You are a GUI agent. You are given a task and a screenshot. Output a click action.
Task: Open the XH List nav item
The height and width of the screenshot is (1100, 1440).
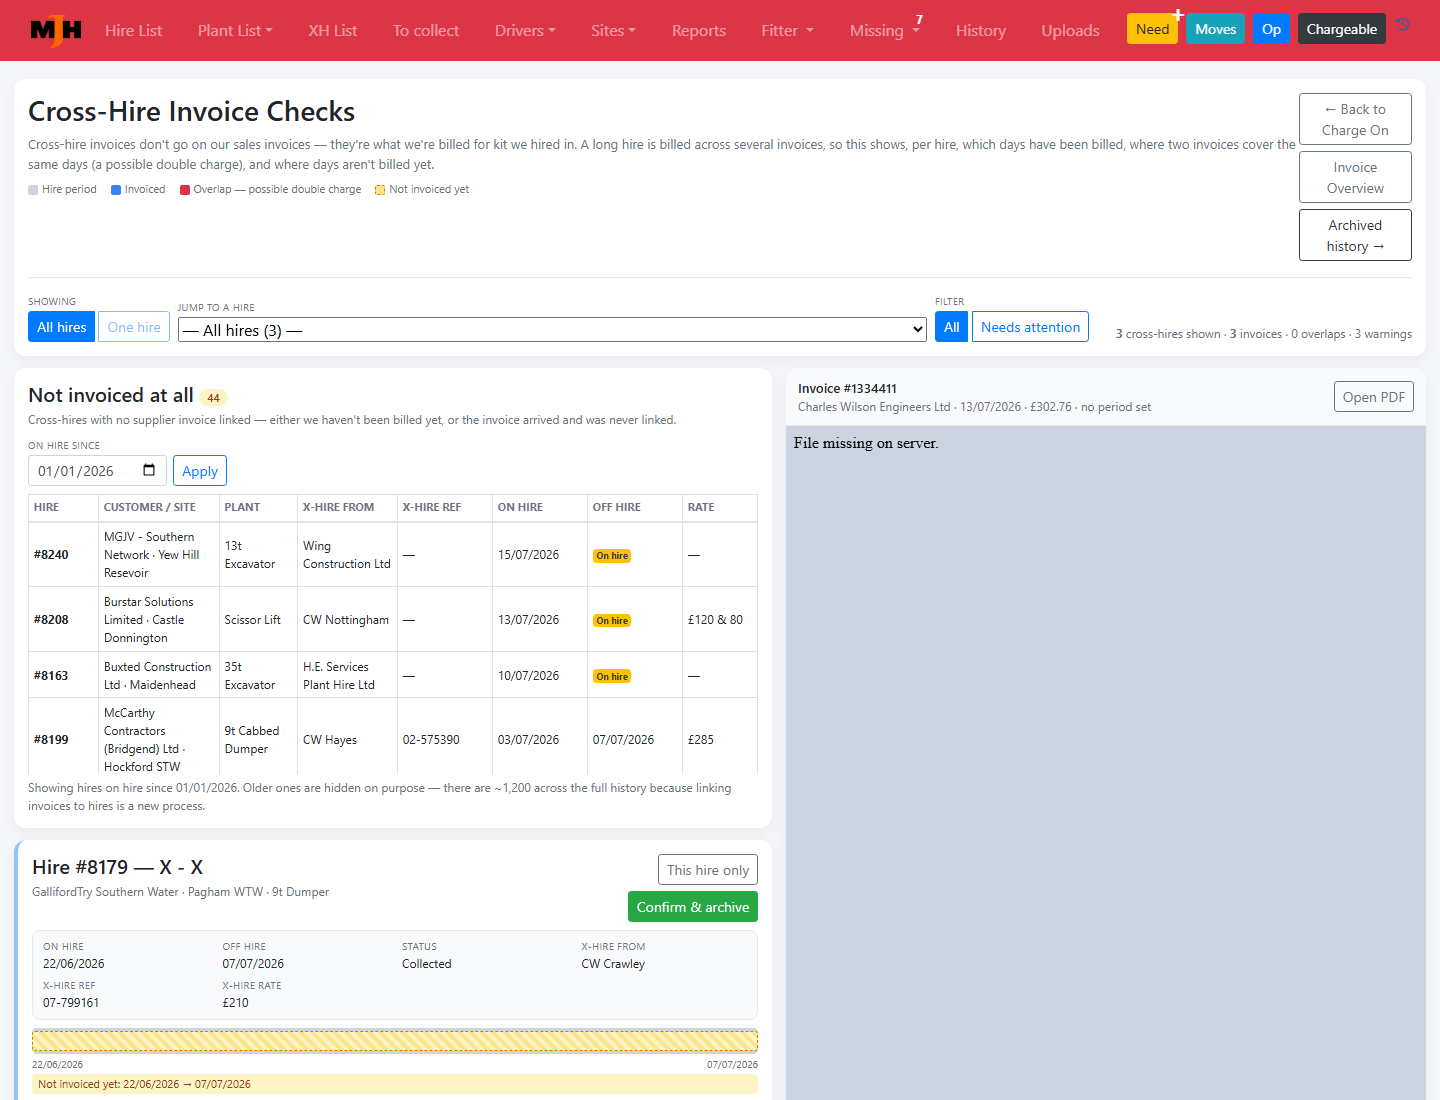[332, 30]
